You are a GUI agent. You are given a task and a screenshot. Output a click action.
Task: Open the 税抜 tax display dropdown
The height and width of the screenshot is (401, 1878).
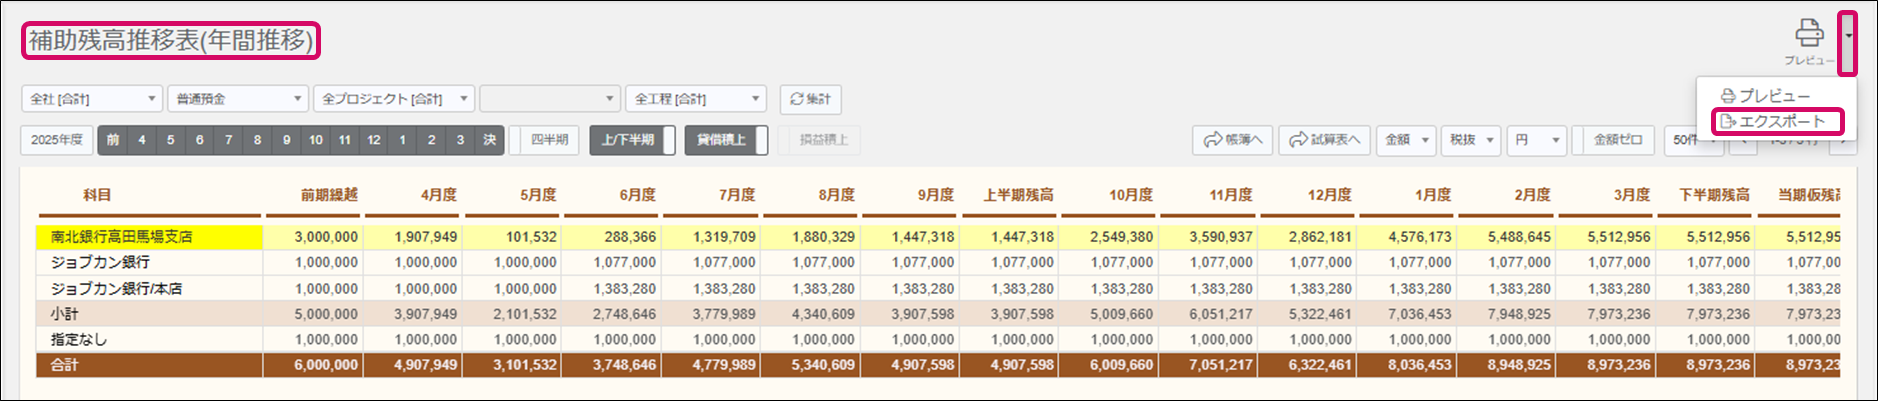click(1472, 140)
